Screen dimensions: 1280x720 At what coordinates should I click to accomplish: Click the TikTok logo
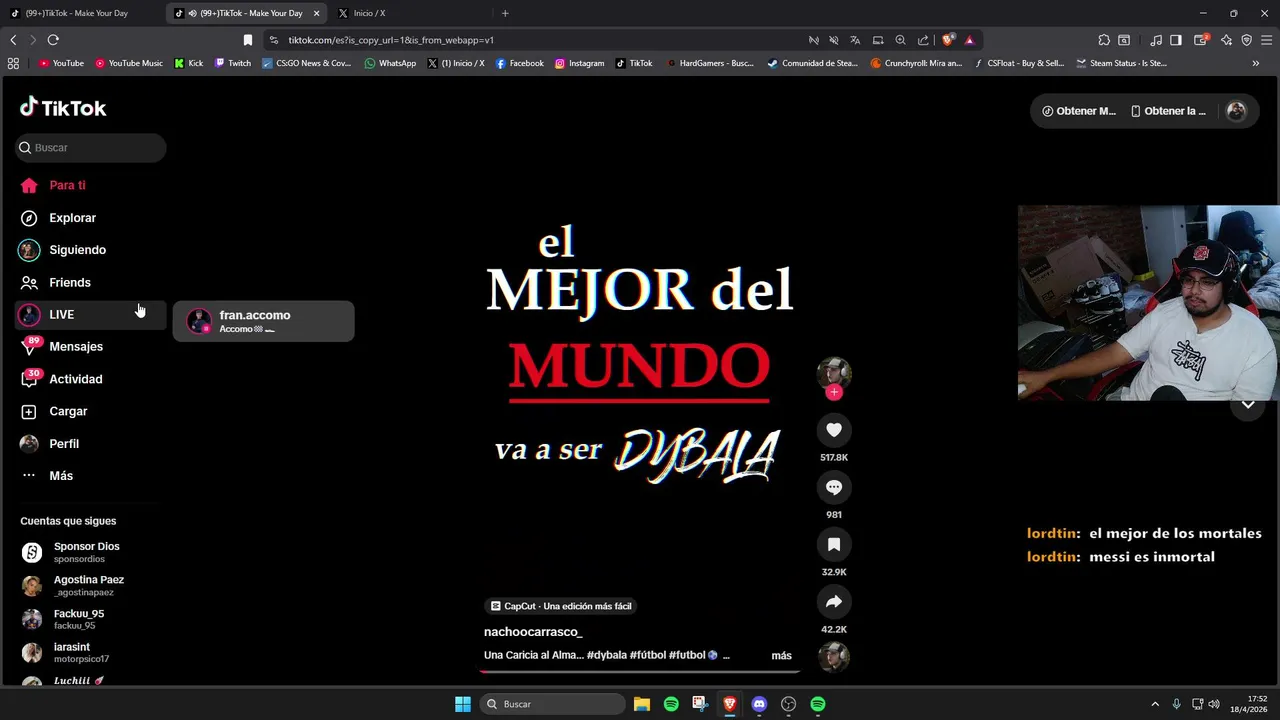63,107
